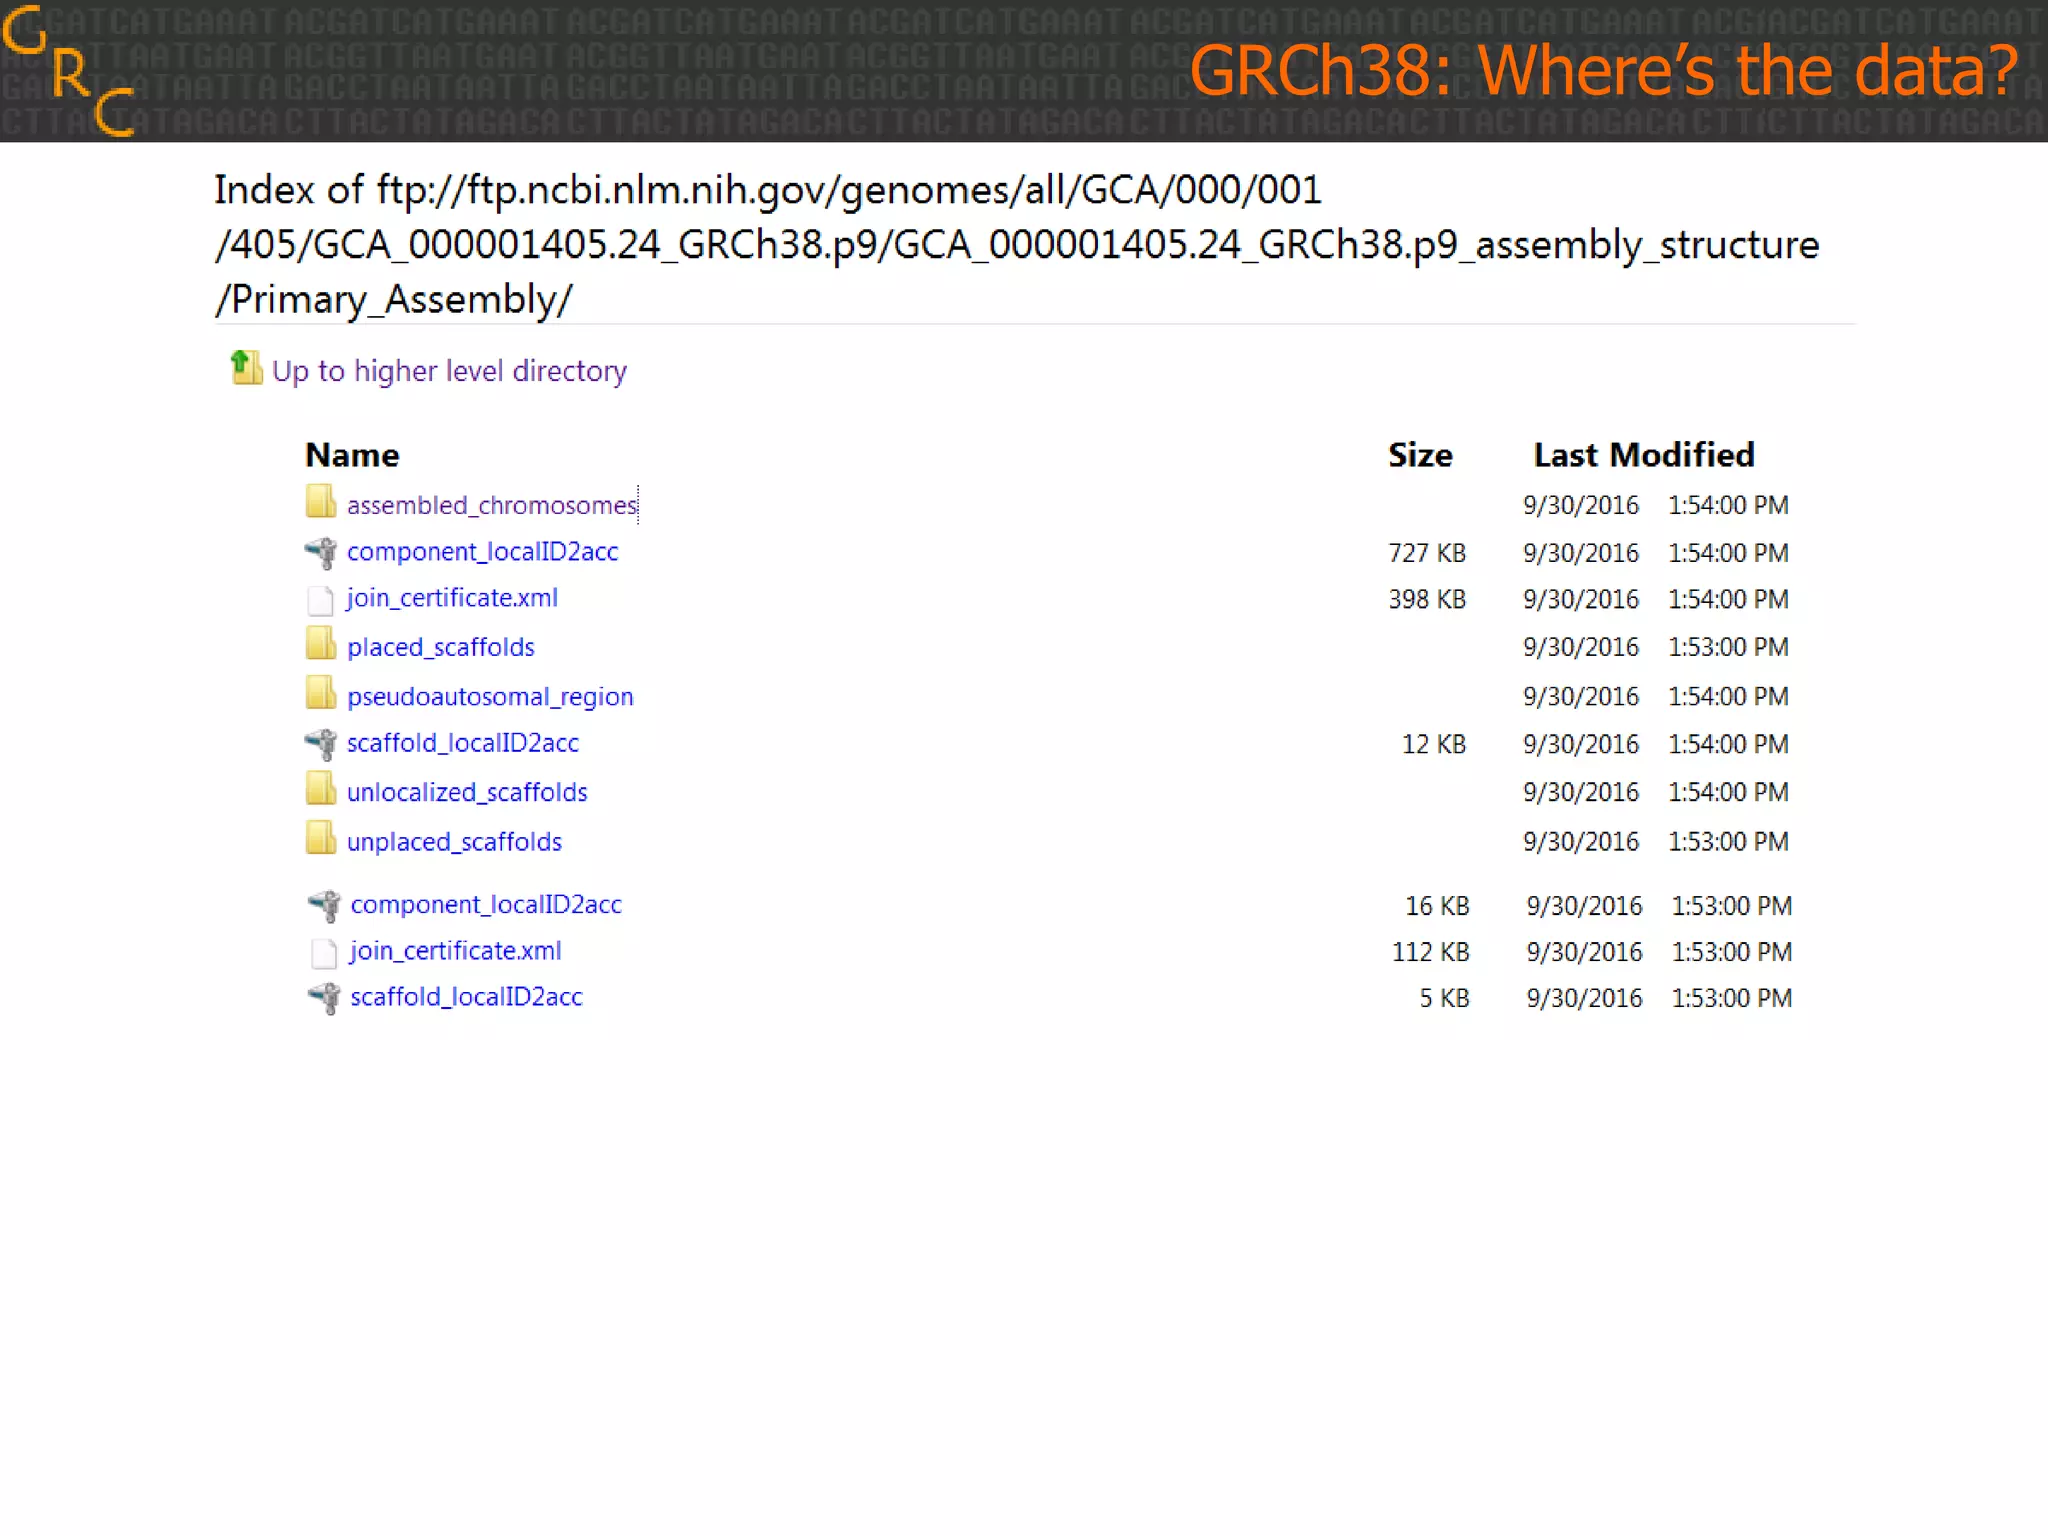Screen dimensions: 2048x1536
Task: Click the 112 KB size value
Action: coord(1431,952)
